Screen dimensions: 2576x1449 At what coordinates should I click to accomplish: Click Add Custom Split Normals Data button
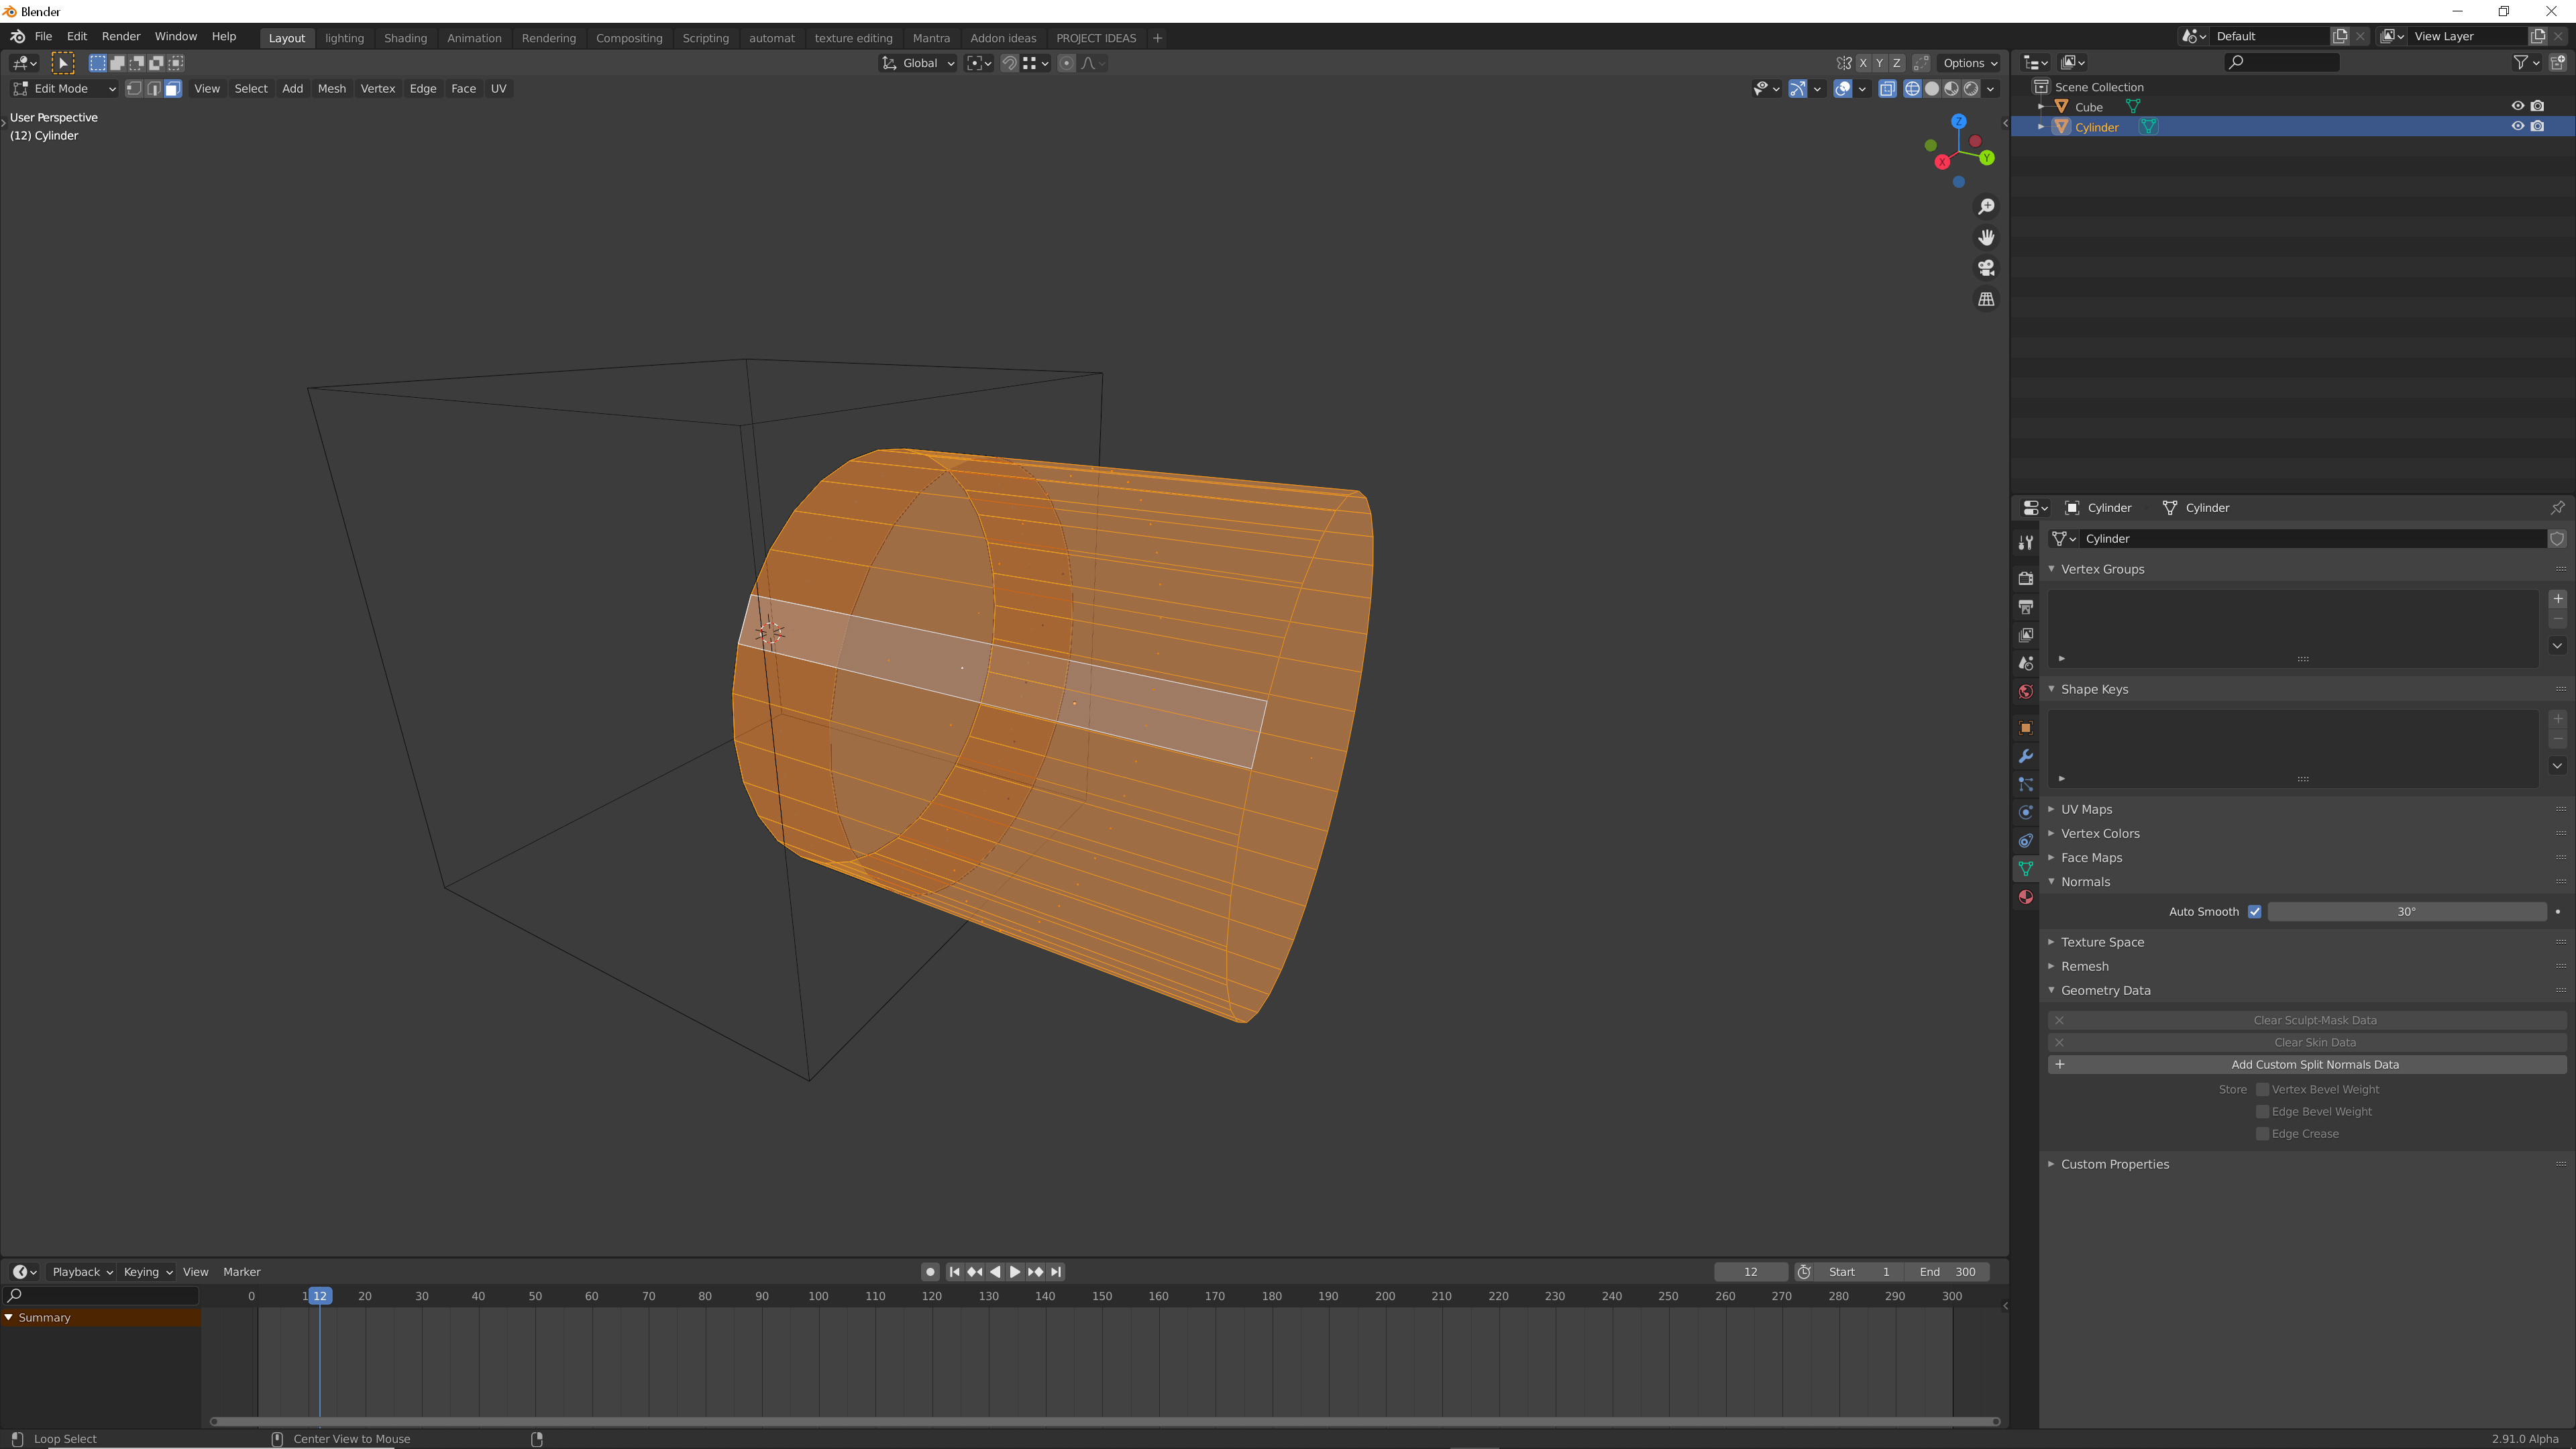tap(2307, 1064)
